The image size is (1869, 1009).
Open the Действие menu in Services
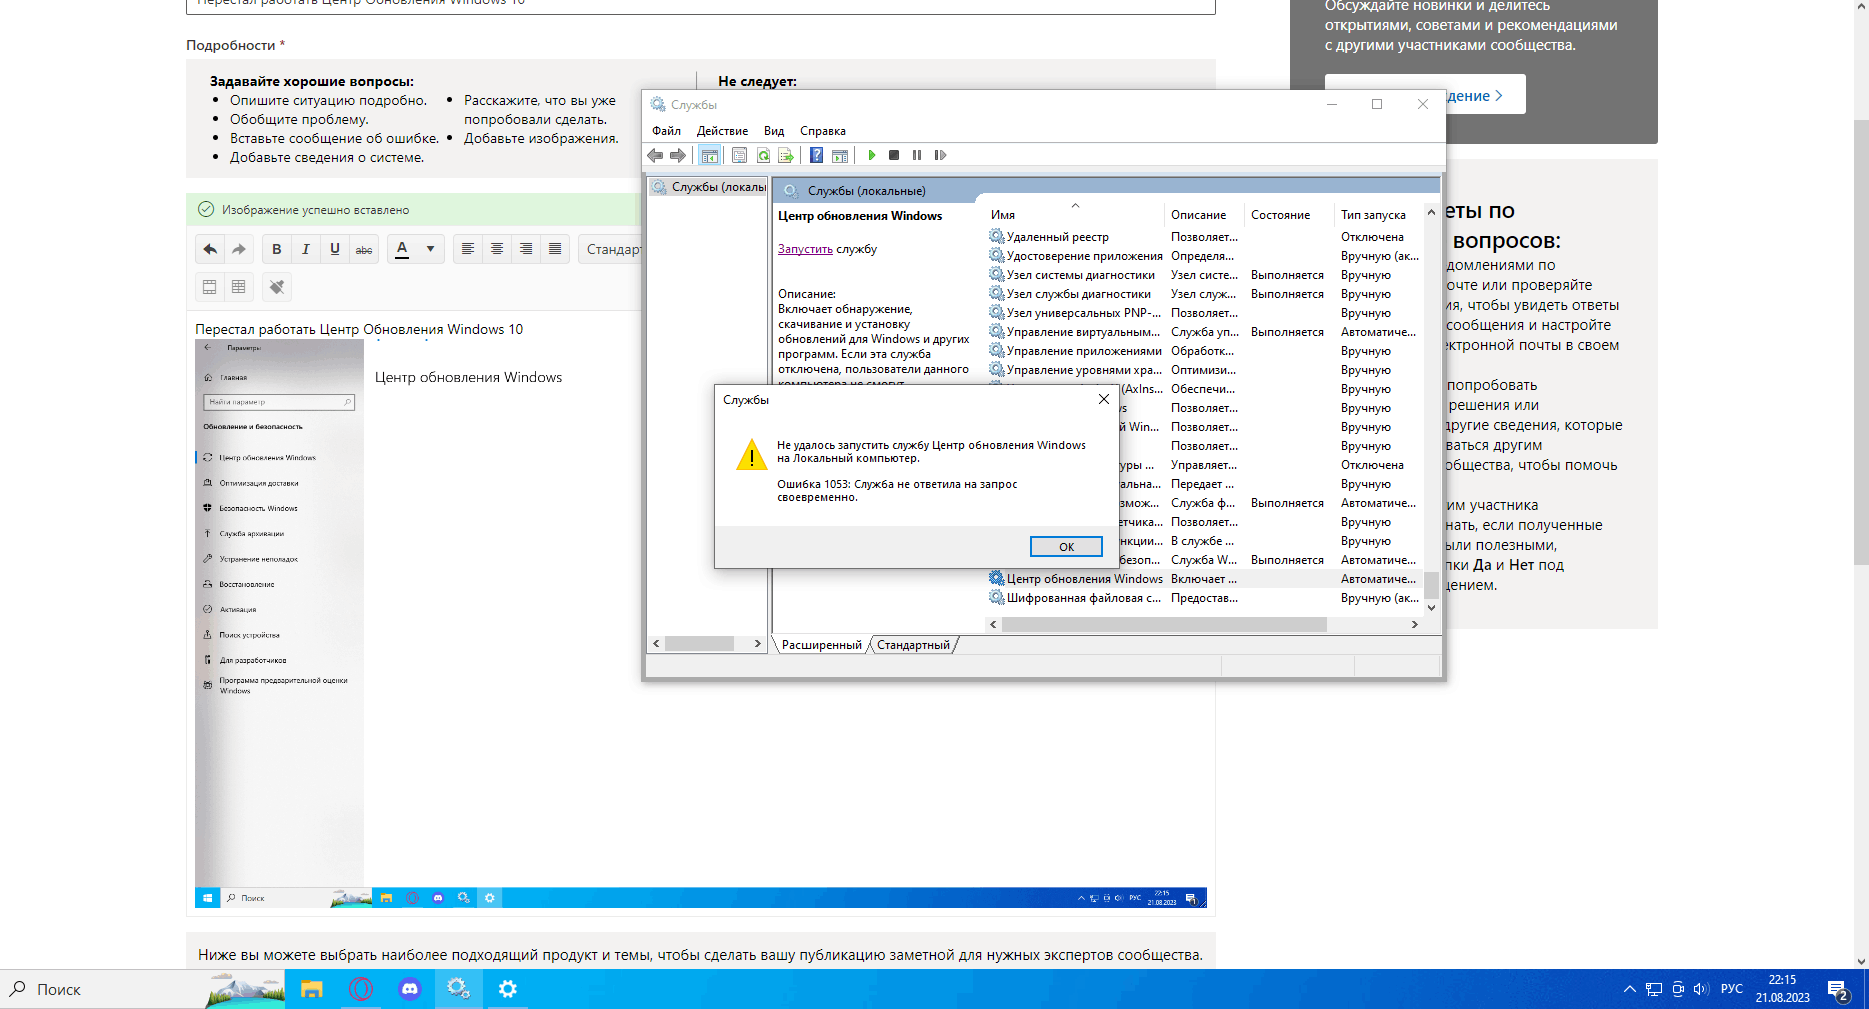tap(722, 131)
